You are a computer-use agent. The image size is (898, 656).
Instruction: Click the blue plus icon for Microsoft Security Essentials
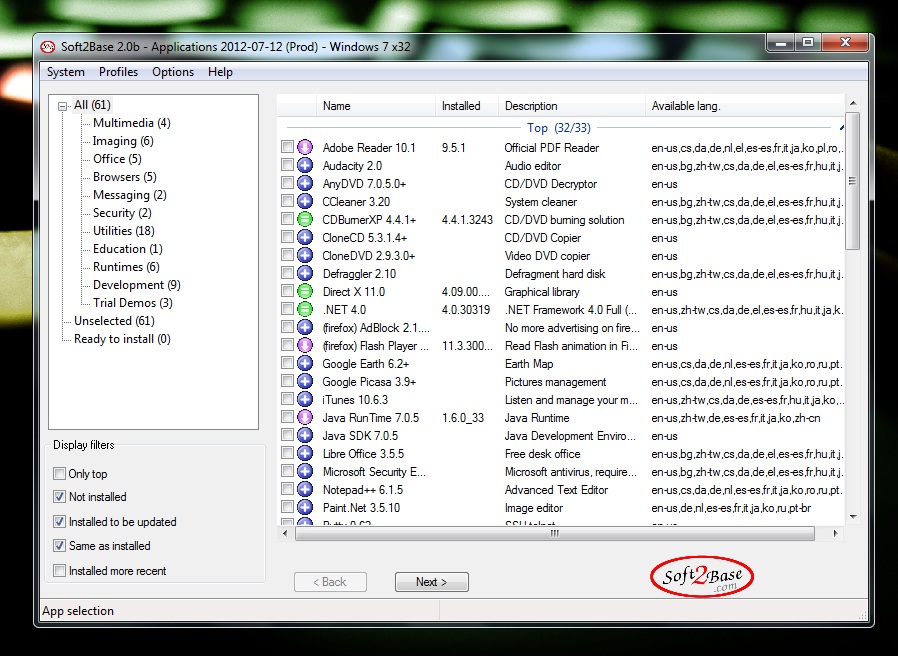click(305, 472)
